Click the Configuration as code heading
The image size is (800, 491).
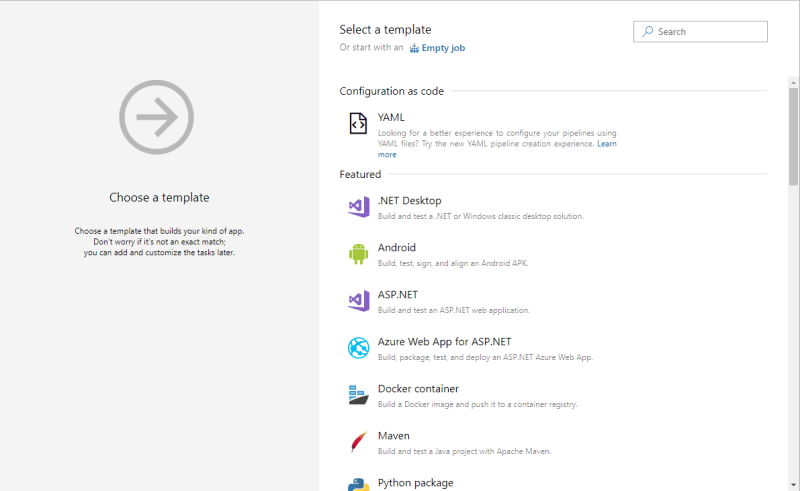(391, 91)
